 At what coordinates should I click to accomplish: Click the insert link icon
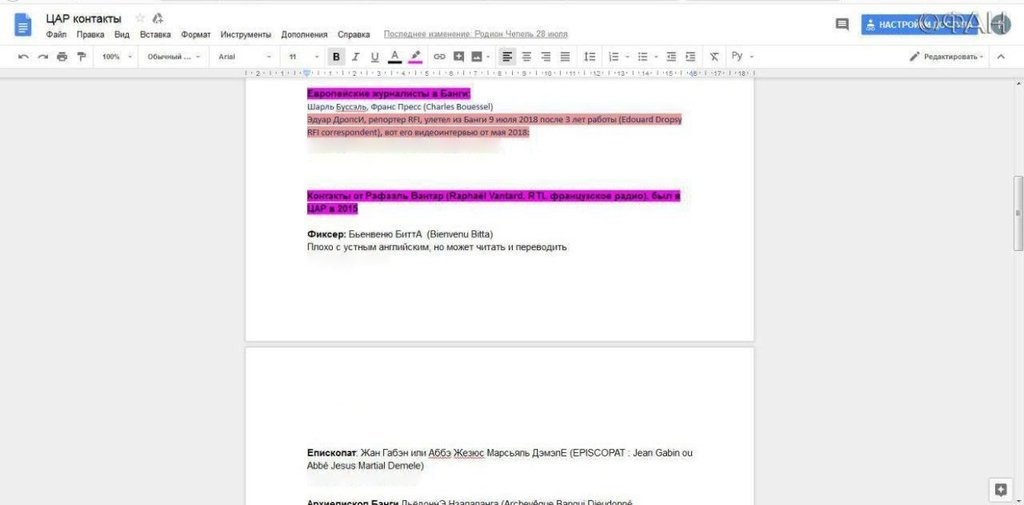(439, 57)
